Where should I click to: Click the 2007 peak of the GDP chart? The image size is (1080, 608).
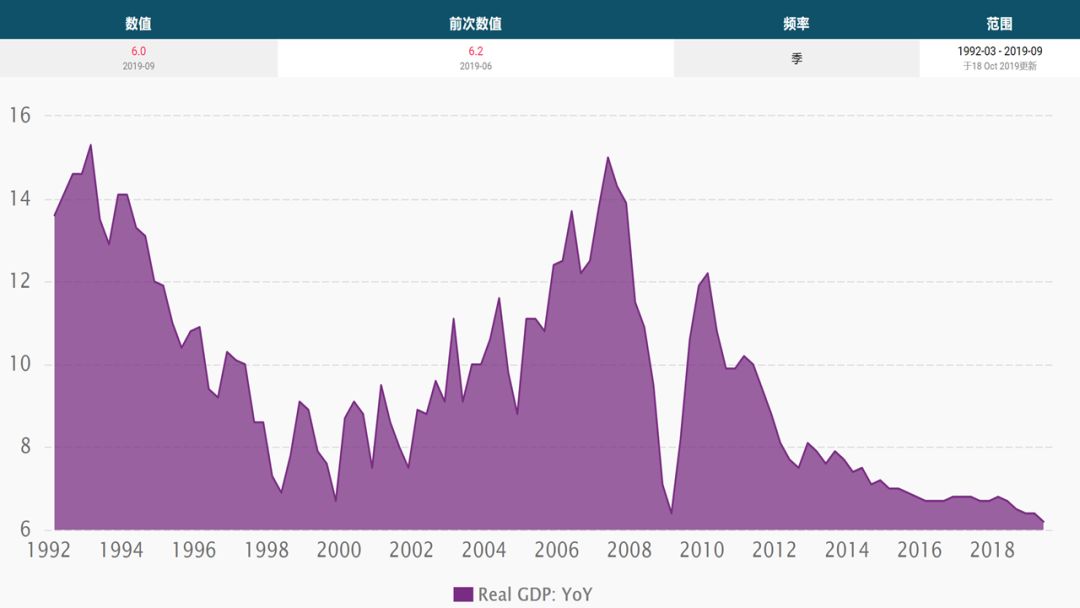(608, 158)
